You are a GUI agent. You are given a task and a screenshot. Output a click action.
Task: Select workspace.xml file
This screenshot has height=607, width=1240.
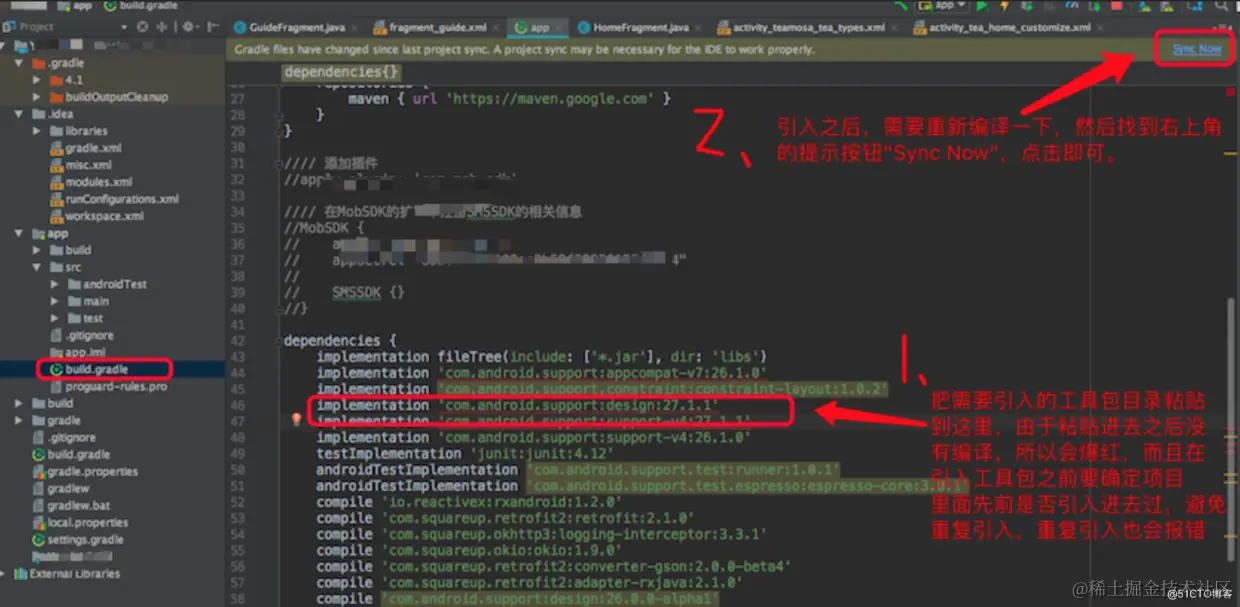[96, 216]
